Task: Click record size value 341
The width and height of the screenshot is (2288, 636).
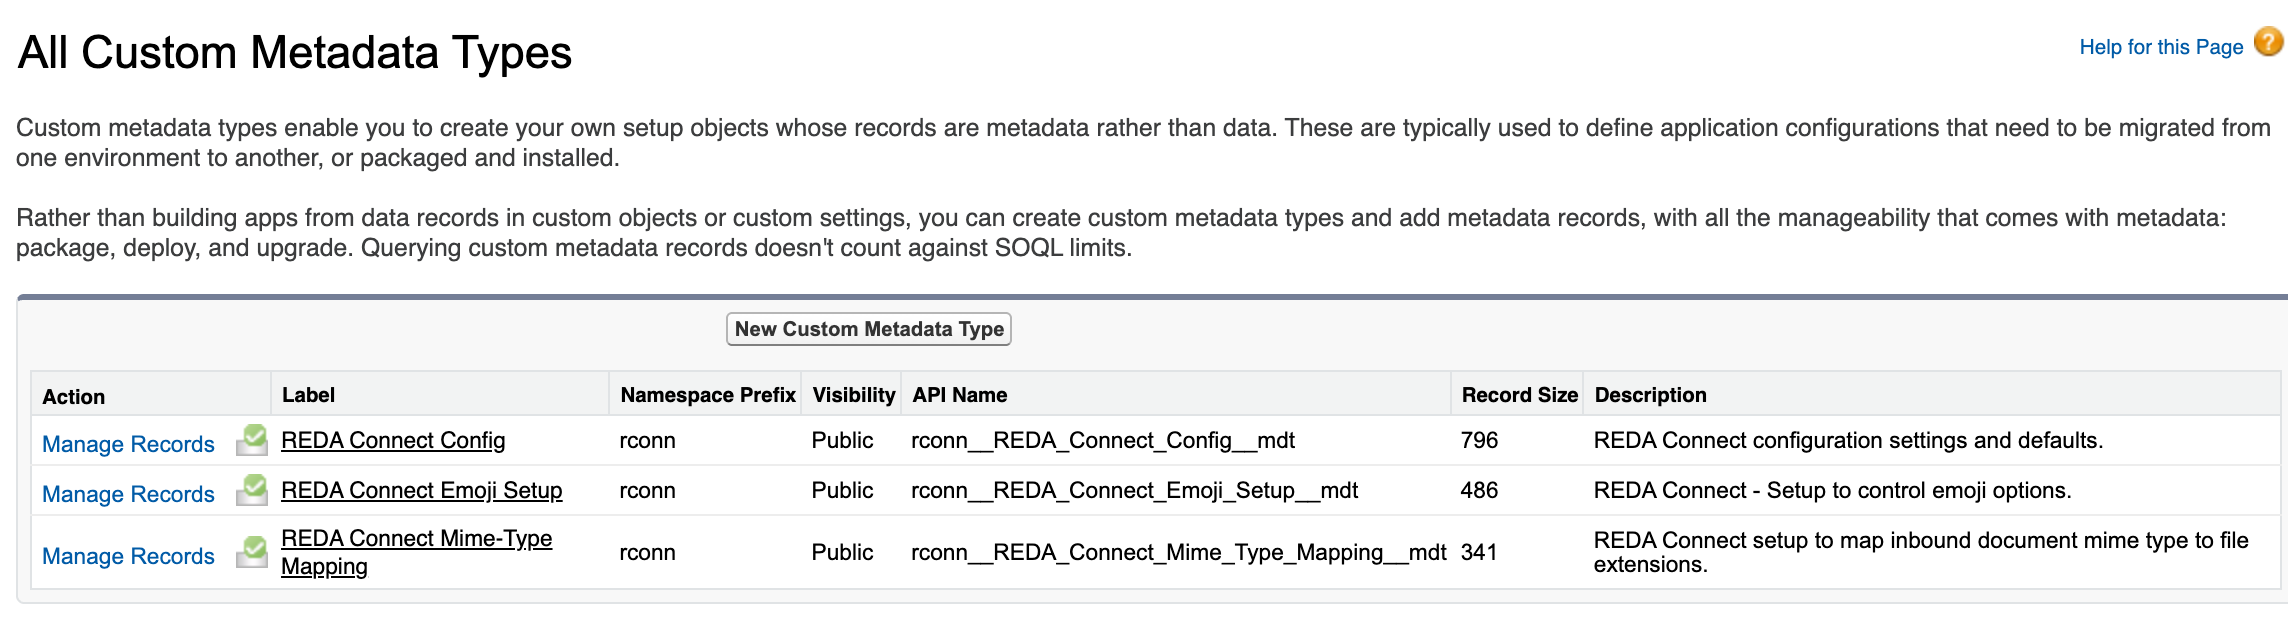Action: pos(1479,552)
